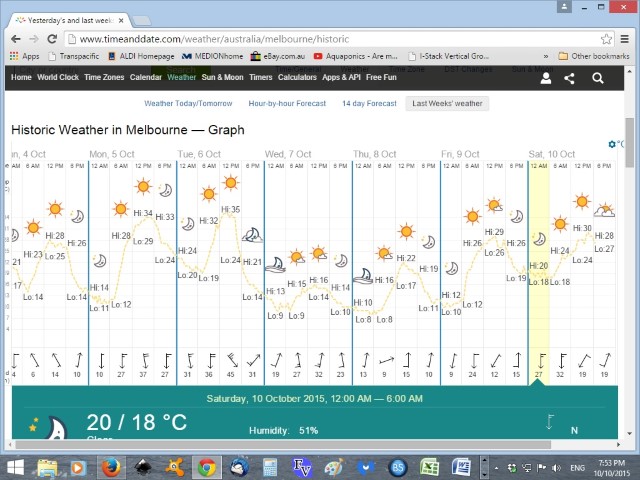Open Firefox from the taskbar
This screenshot has height=480, width=640.
111,467
